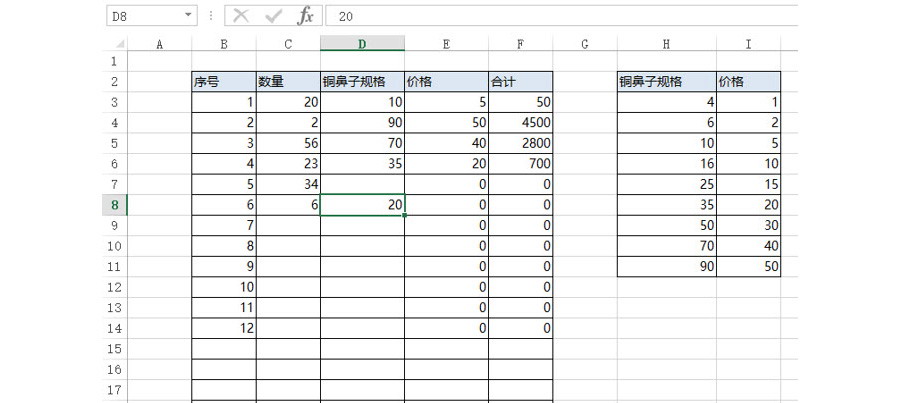Select lookup spec cell showing 25
Viewport: 900px width, 403px height.
[x=666, y=184]
